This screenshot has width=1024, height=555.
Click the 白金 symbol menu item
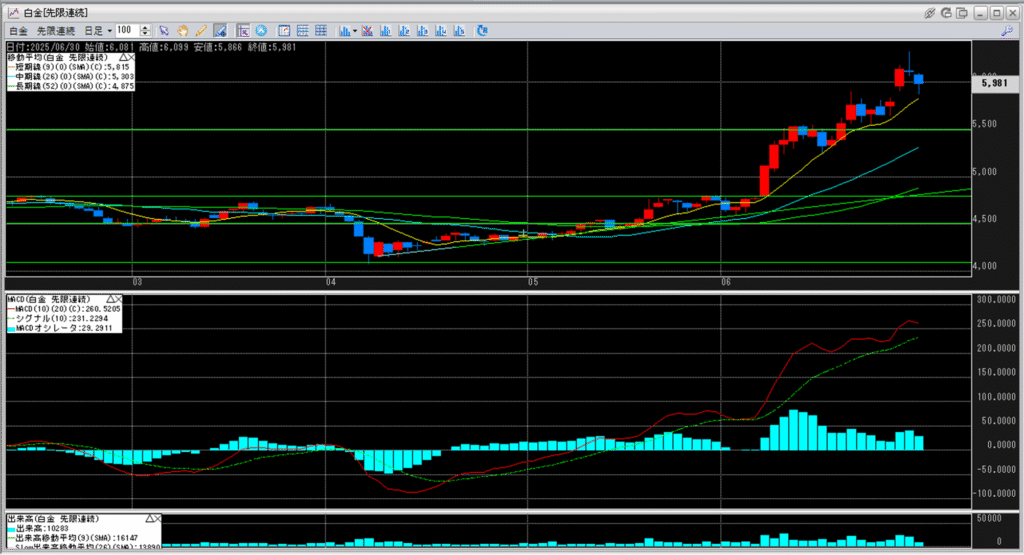18,31
